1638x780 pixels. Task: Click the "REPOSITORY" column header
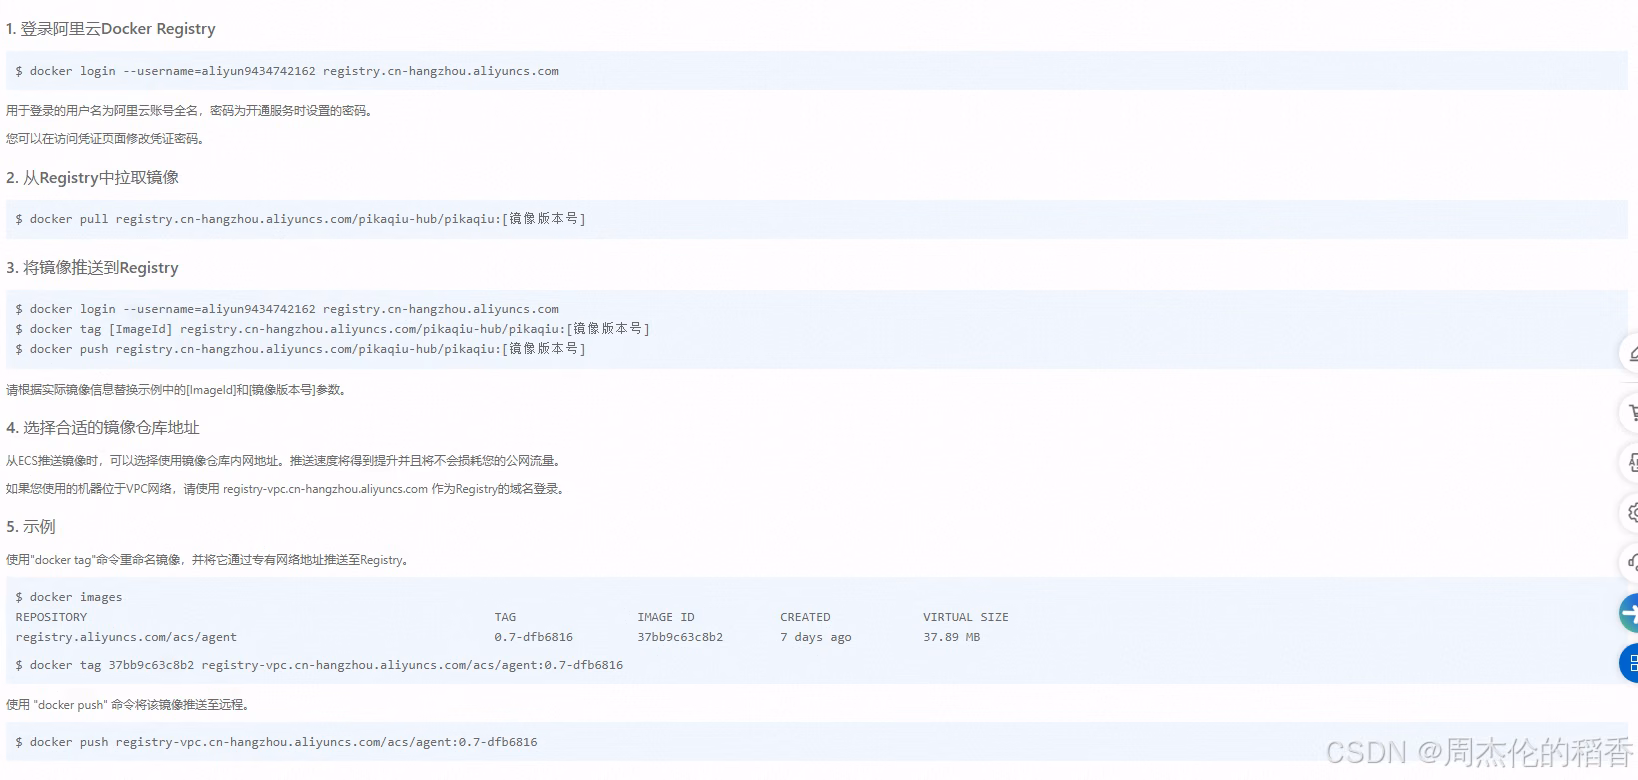coord(51,617)
